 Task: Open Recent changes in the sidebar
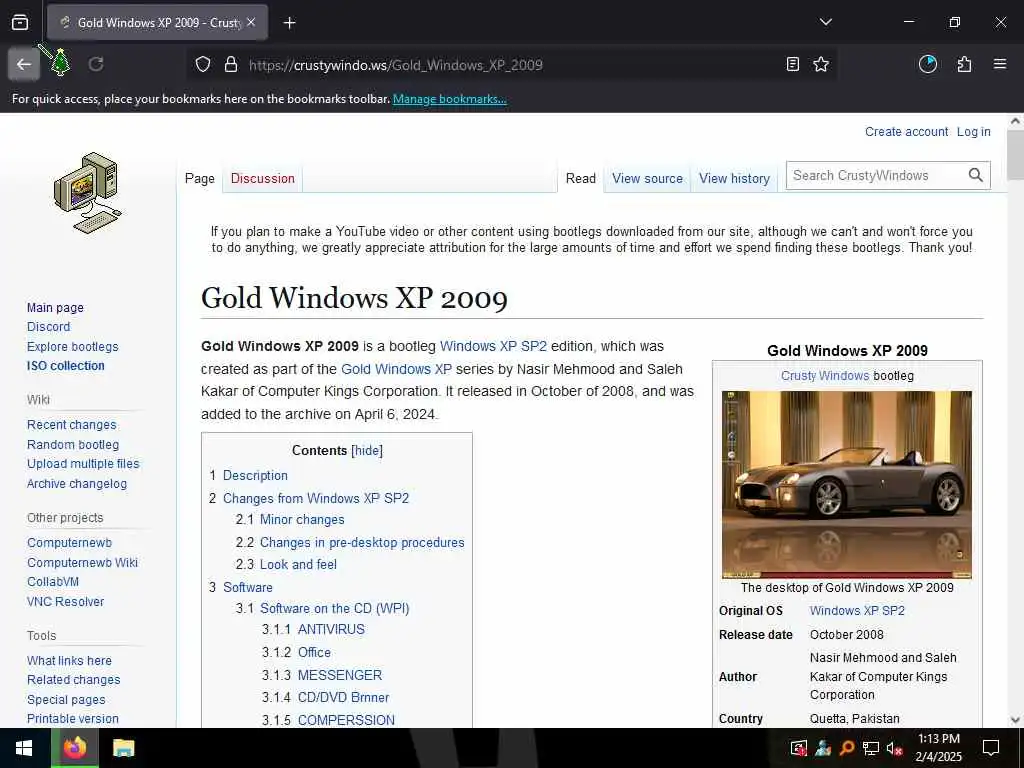click(72, 424)
